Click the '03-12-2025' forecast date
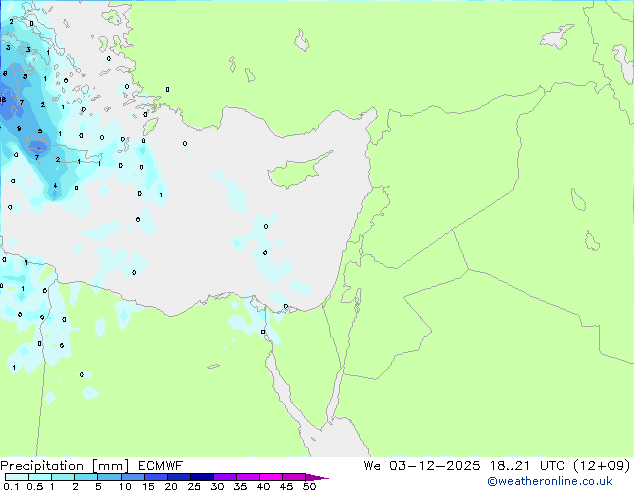The image size is (634, 490). 435,466
